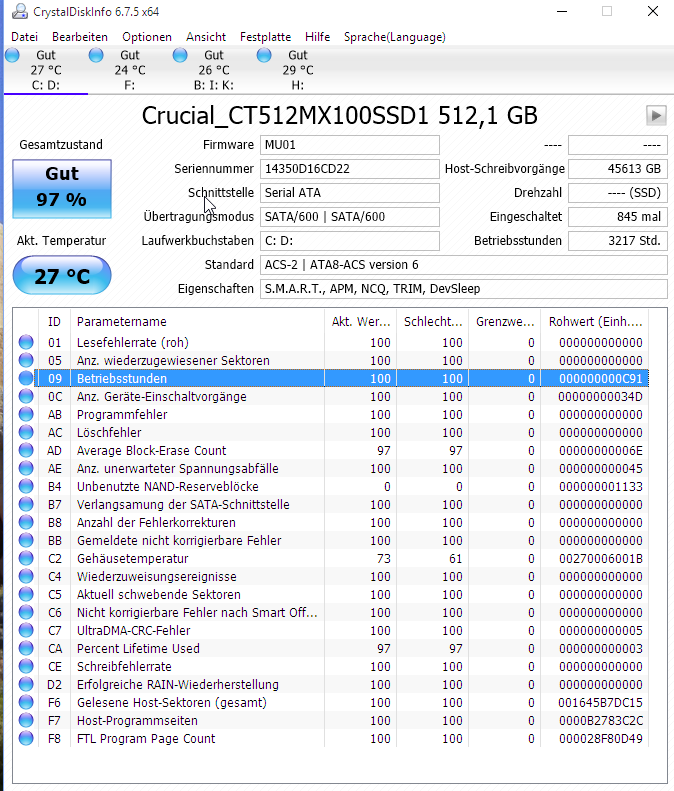Click status orb of UltraDMA-CRC-Fehler row
674x791 pixels.
click(26, 631)
